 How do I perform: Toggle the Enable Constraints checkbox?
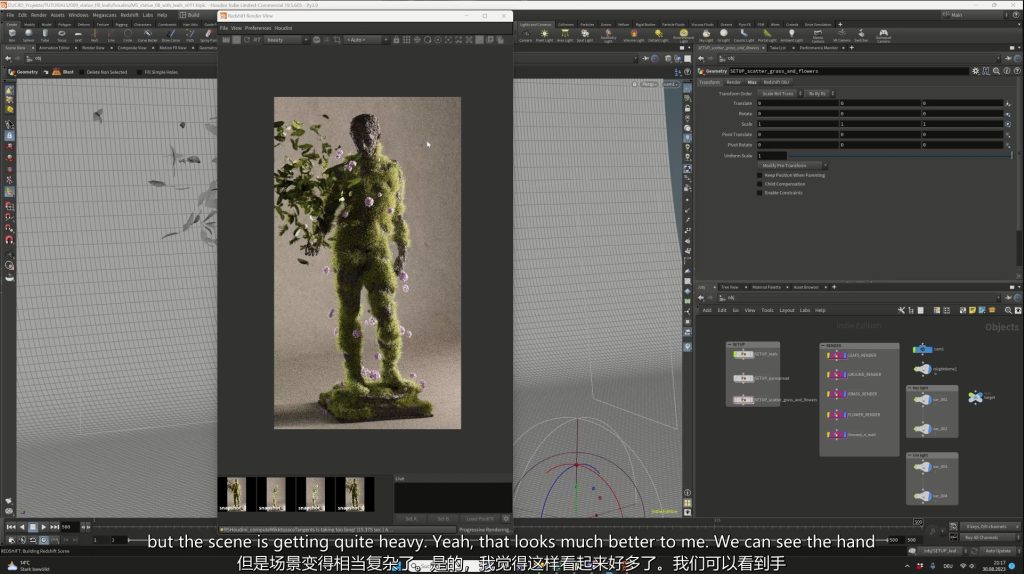click(x=760, y=193)
